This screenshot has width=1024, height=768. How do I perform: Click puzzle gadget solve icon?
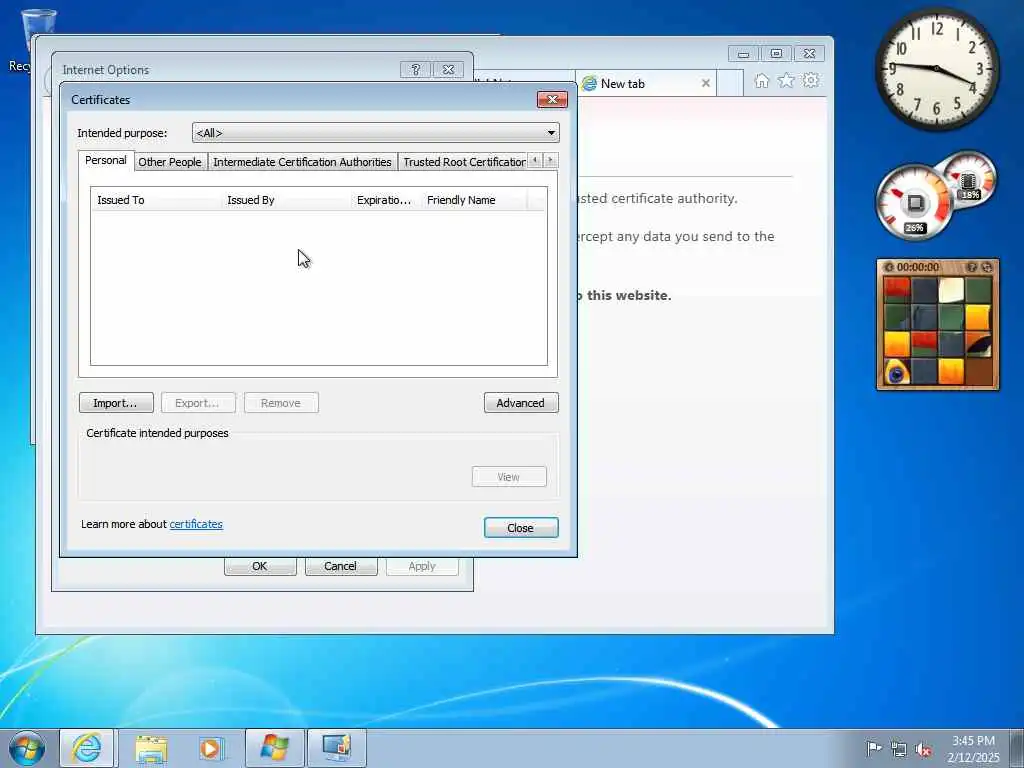tap(987, 267)
